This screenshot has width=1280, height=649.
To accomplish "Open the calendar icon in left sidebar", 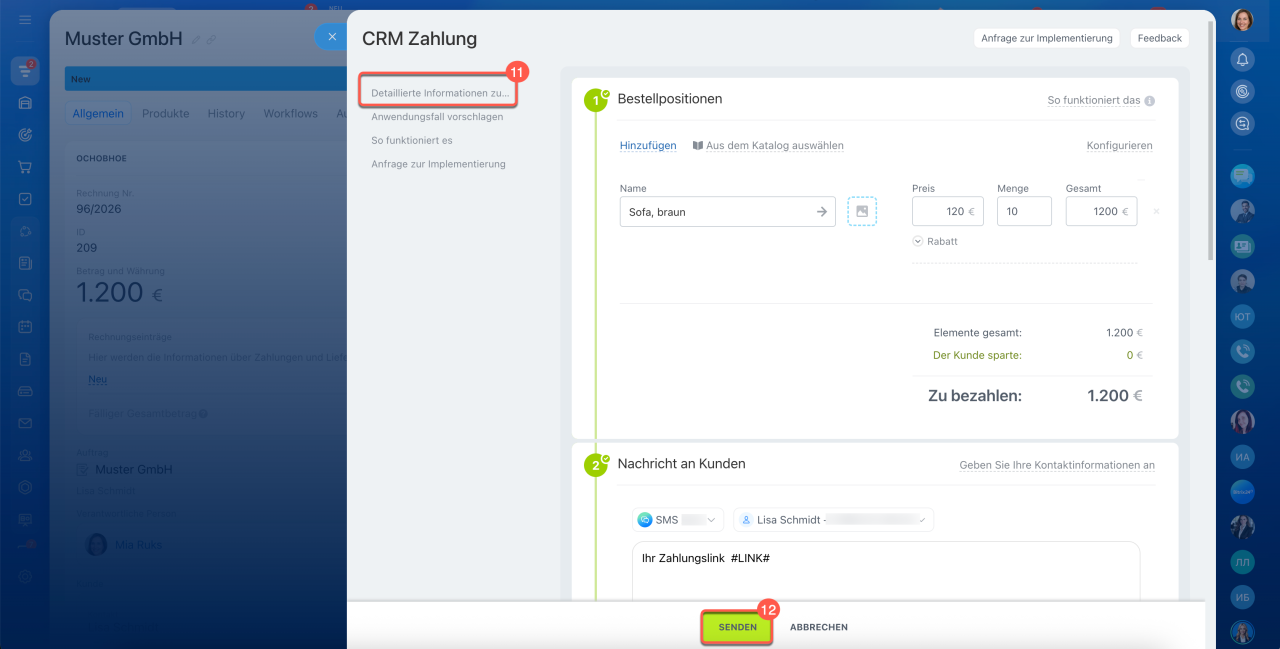I will [x=25, y=327].
